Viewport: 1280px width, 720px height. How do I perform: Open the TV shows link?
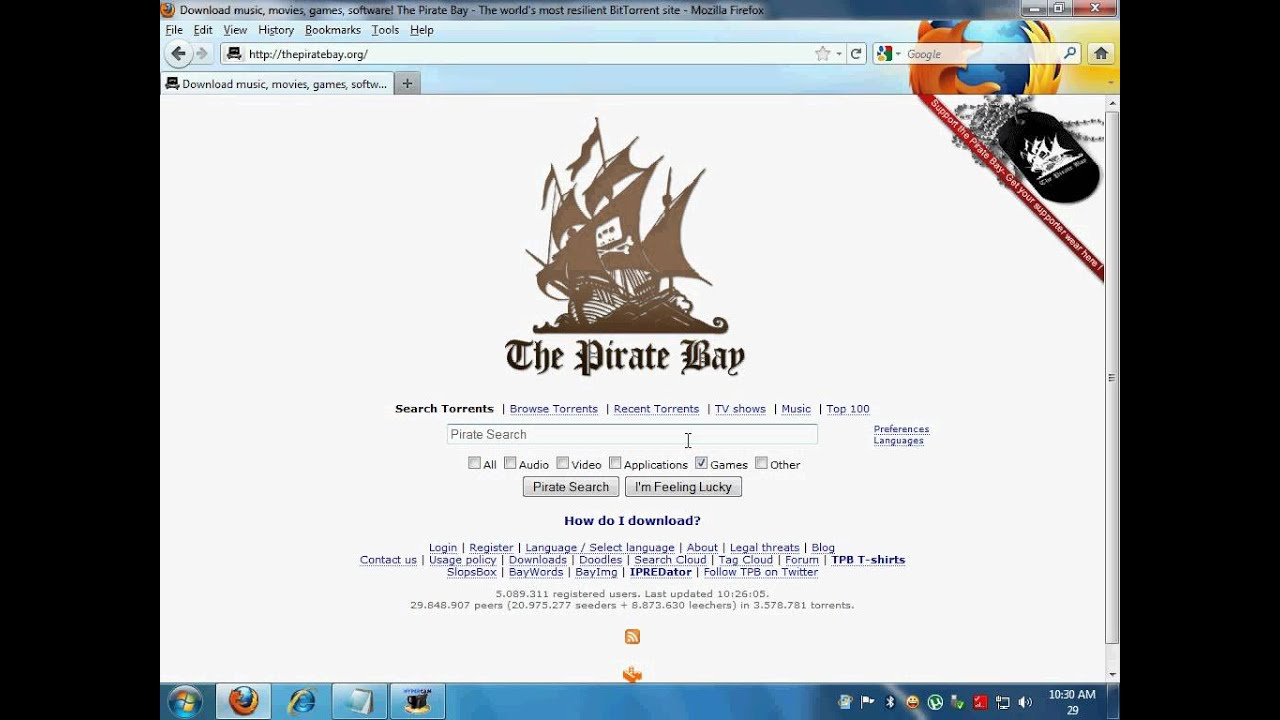click(740, 409)
